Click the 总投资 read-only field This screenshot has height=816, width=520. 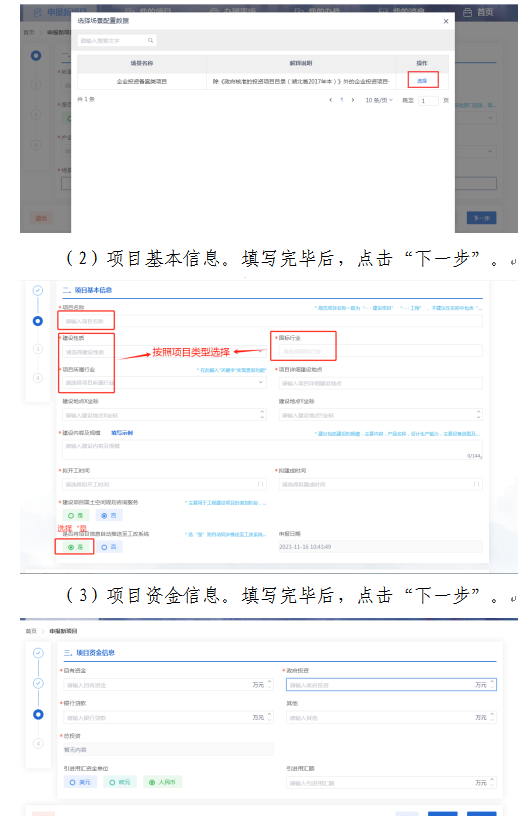[169, 749]
